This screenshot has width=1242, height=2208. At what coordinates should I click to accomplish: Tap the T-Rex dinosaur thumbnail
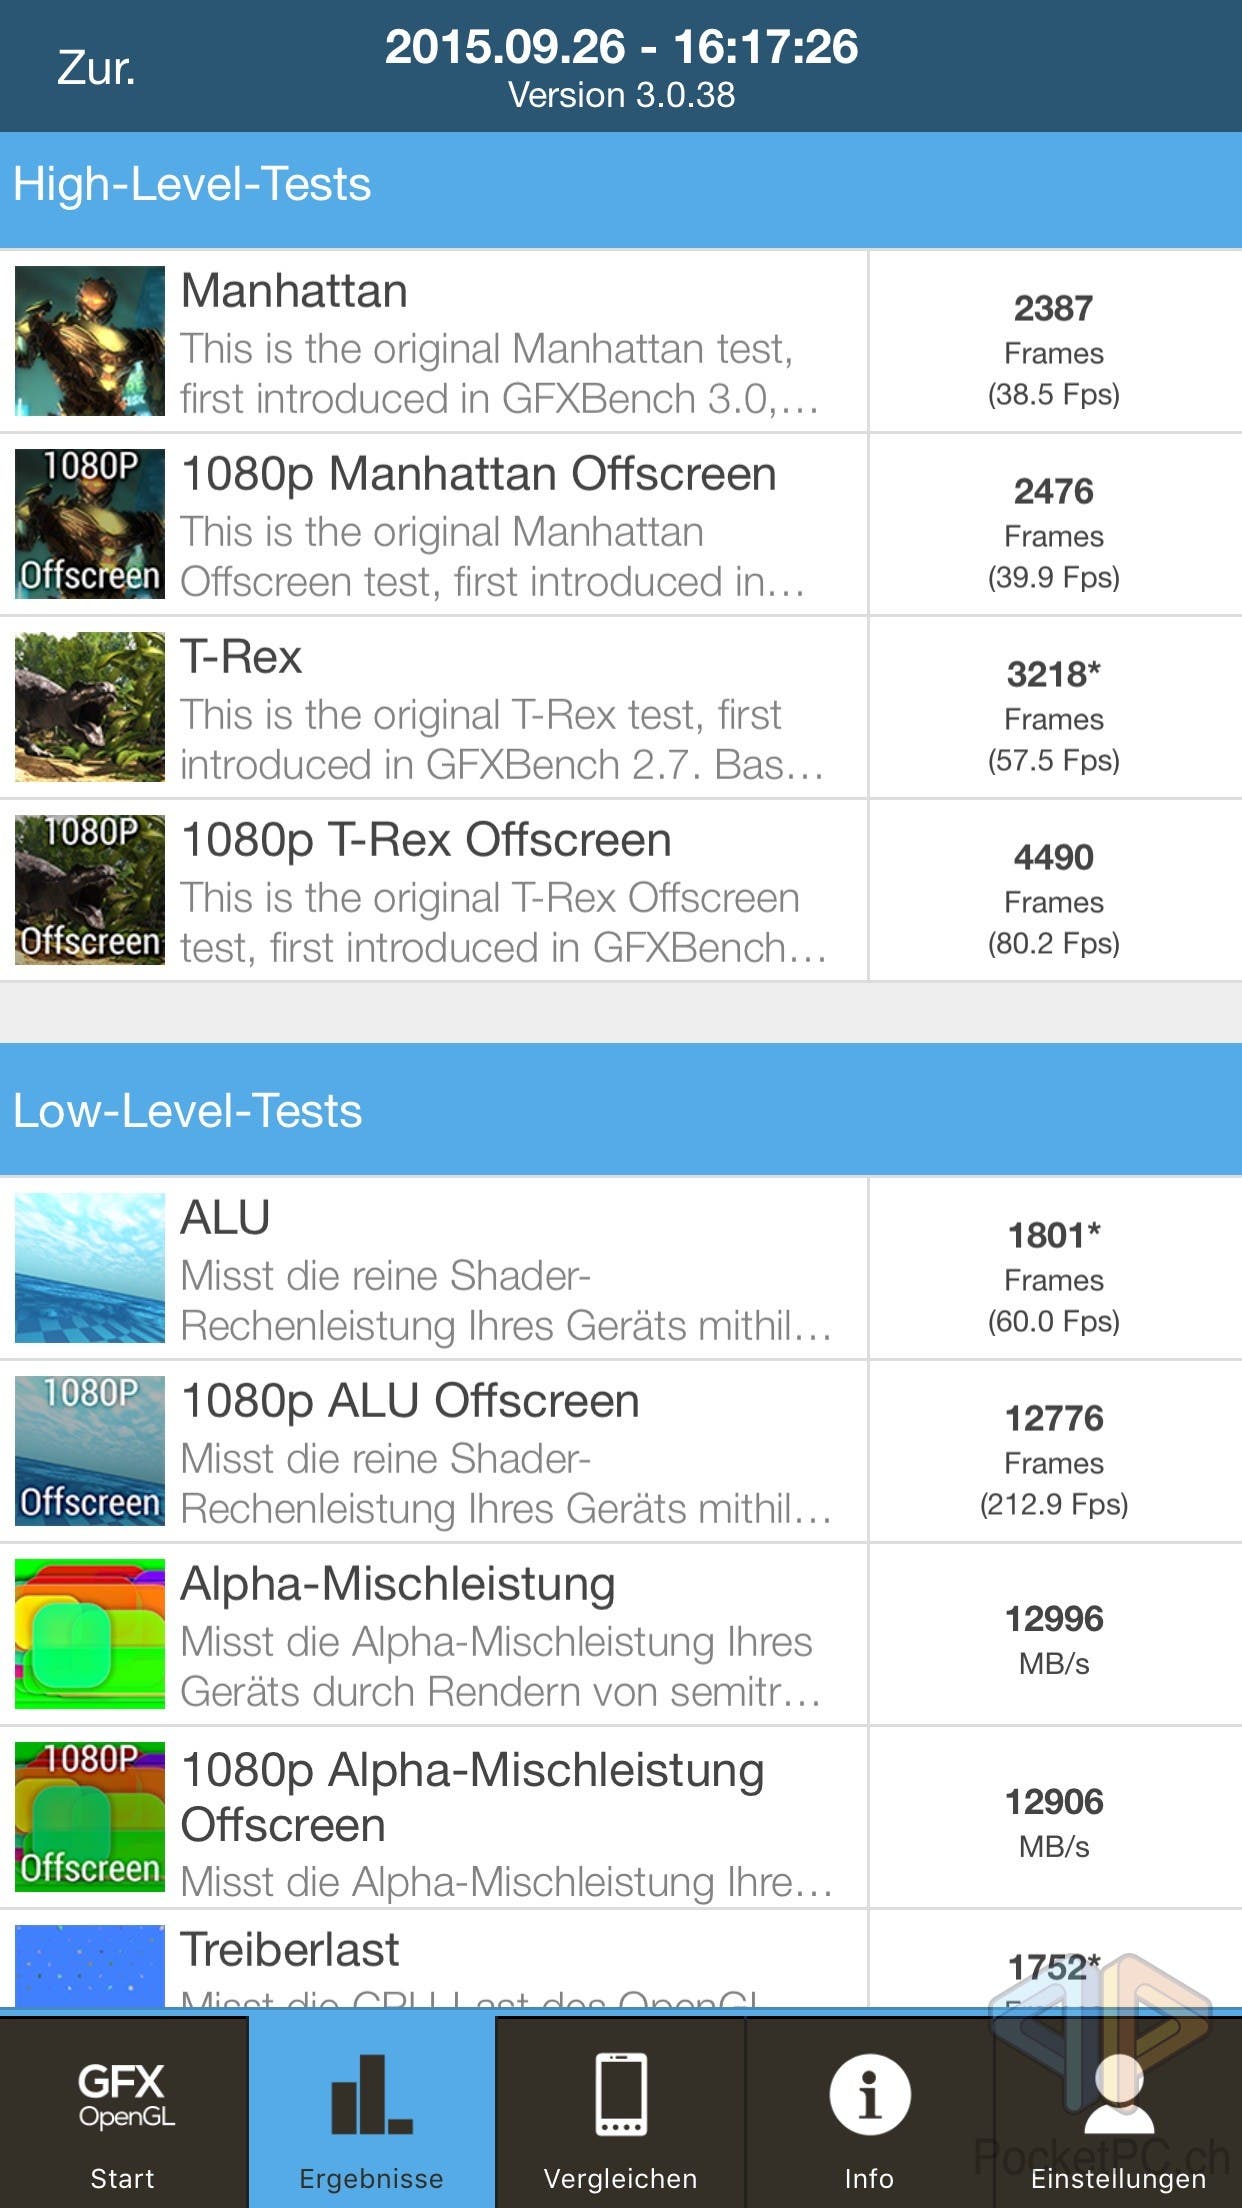tap(90, 707)
